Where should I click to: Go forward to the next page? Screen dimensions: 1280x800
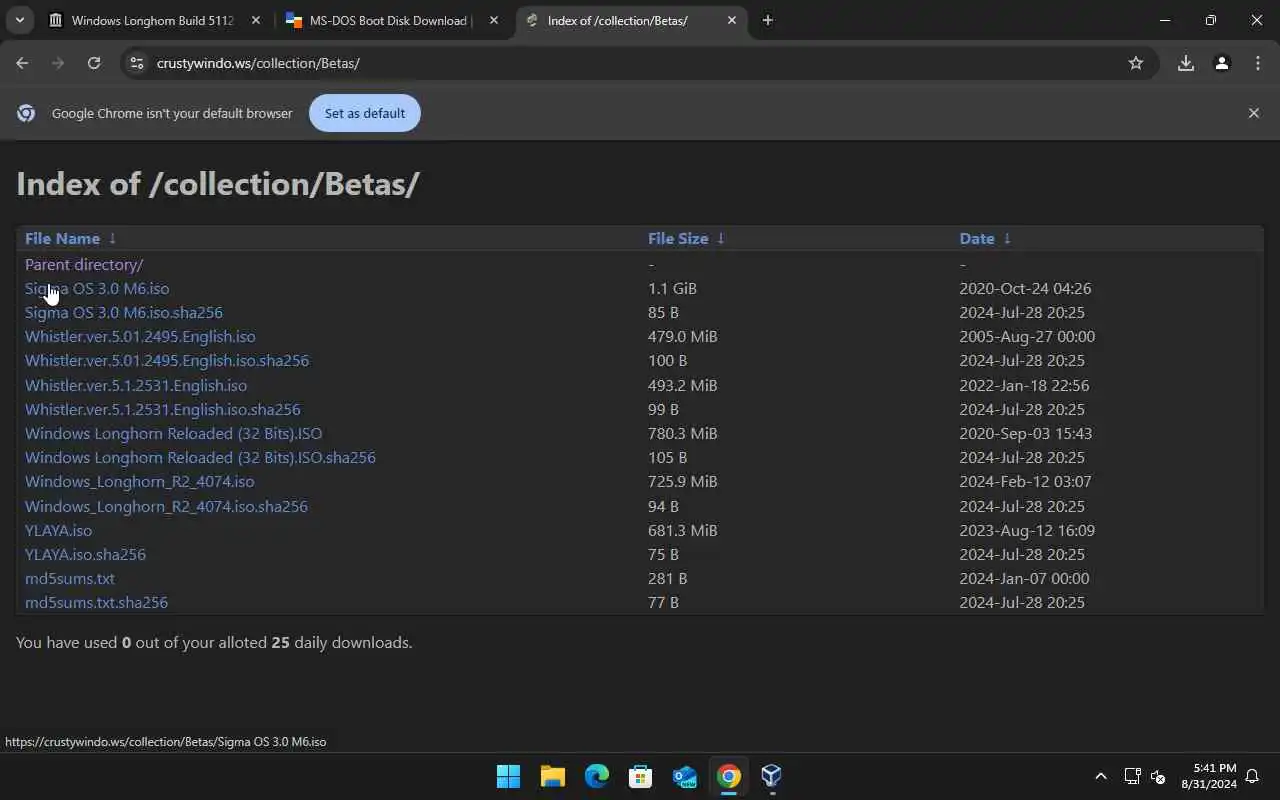[58, 63]
